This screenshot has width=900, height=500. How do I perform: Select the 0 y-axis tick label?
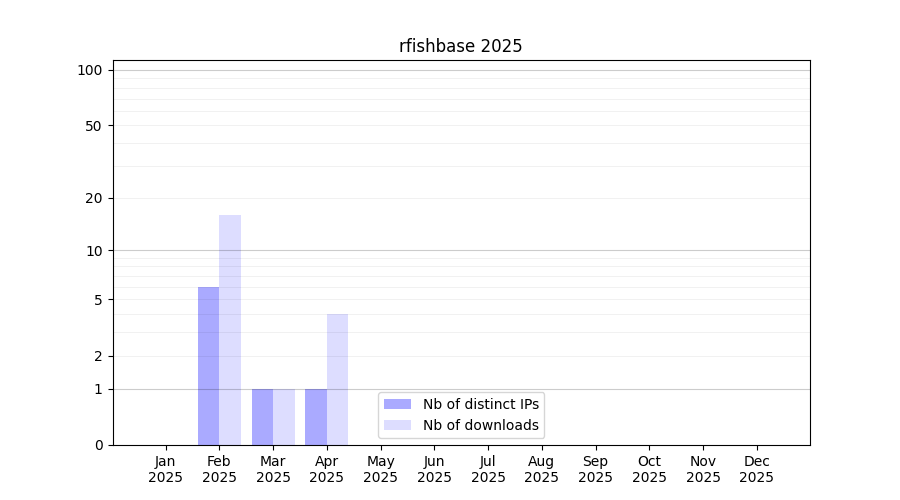[x=98, y=445]
